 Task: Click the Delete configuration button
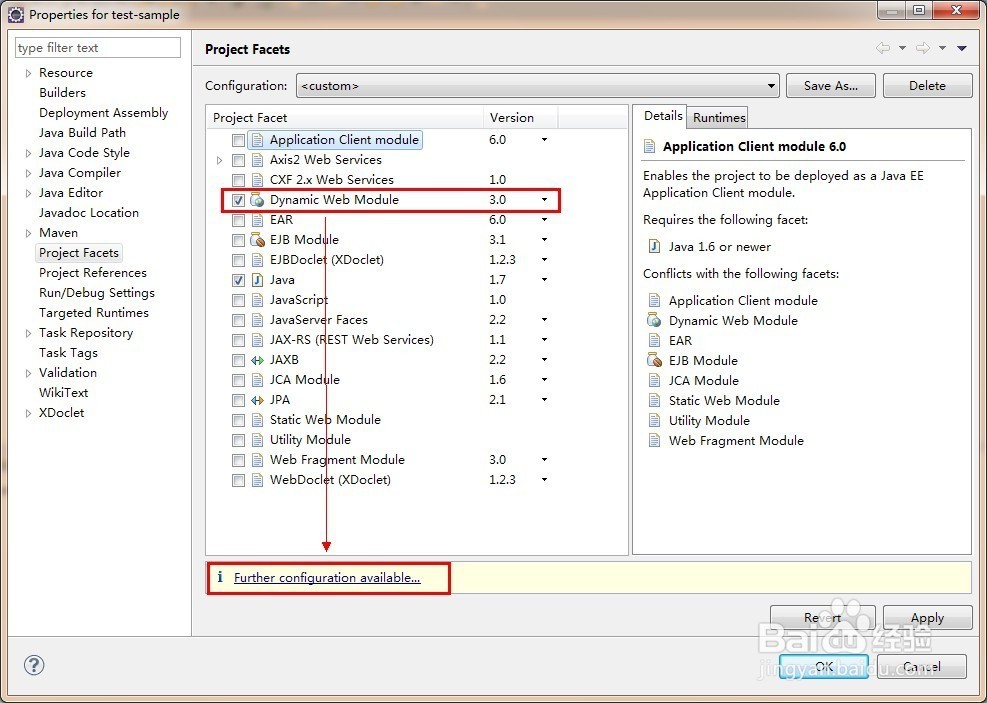(x=927, y=86)
